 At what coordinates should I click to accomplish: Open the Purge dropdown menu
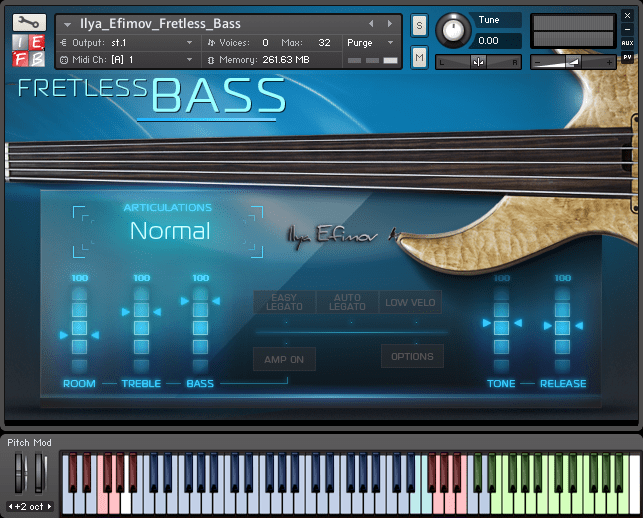tap(370, 43)
